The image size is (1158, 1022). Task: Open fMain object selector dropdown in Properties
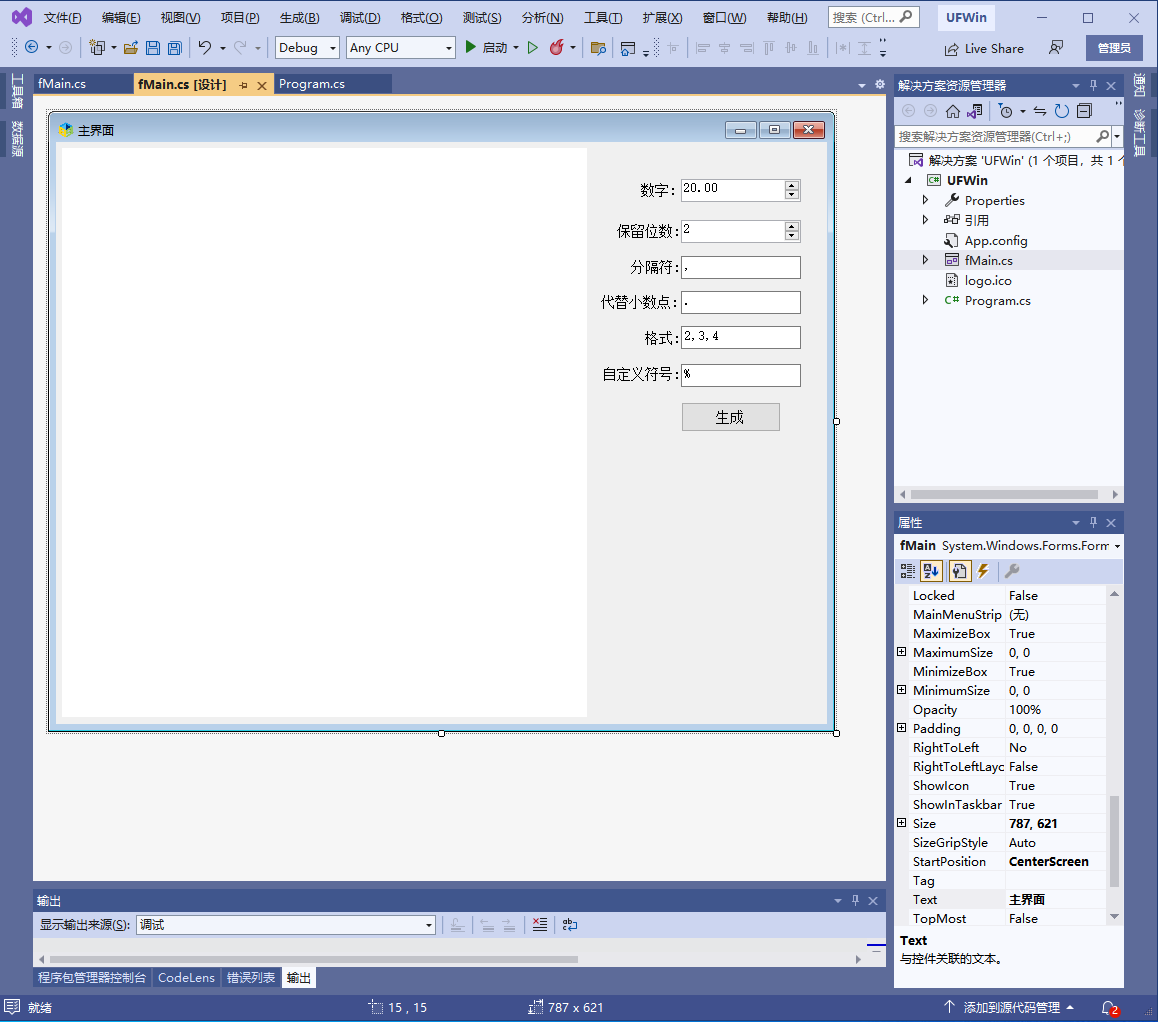pos(1117,546)
